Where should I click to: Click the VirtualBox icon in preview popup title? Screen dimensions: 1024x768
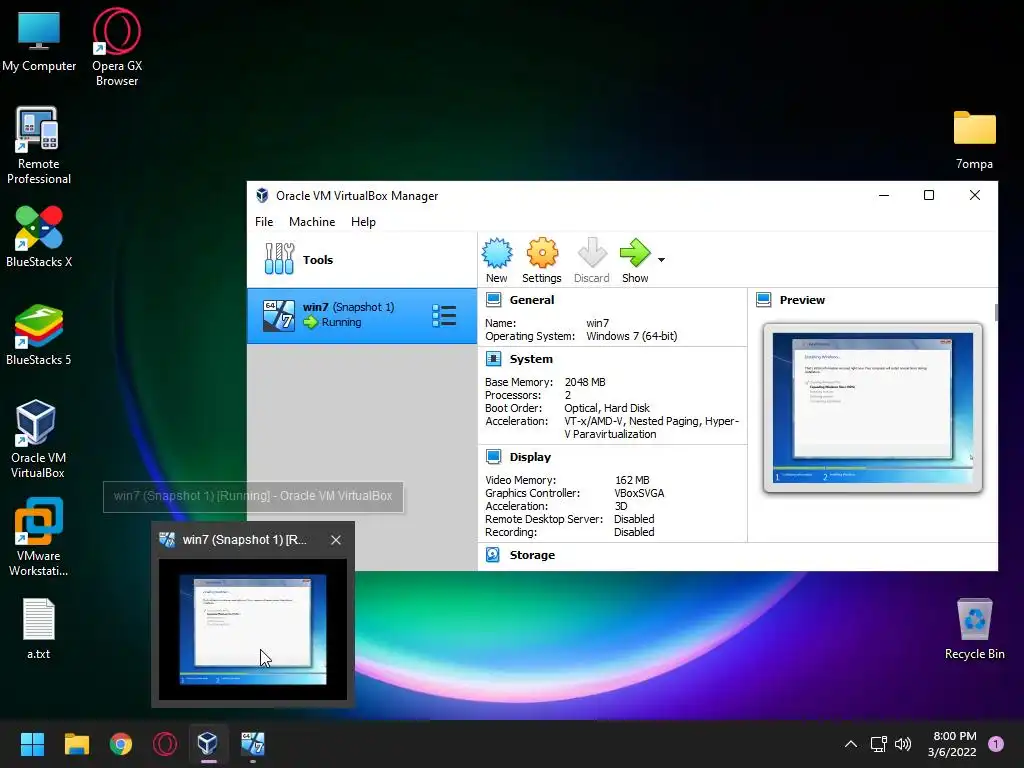point(167,539)
